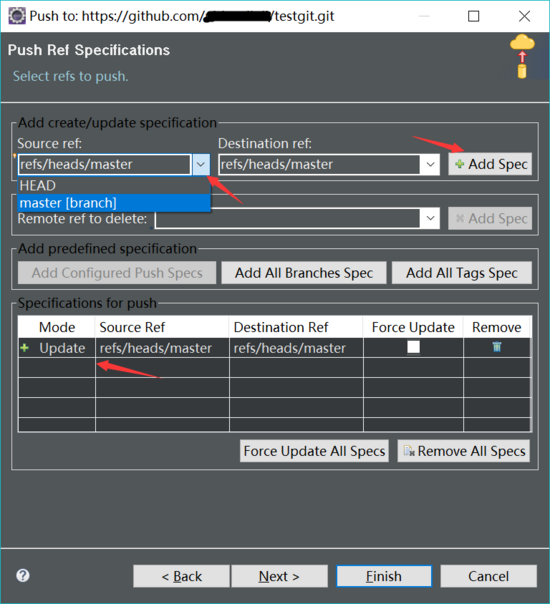The image size is (550, 604).
Task: Click Remove All Specs button
Action: pos(464,451)
